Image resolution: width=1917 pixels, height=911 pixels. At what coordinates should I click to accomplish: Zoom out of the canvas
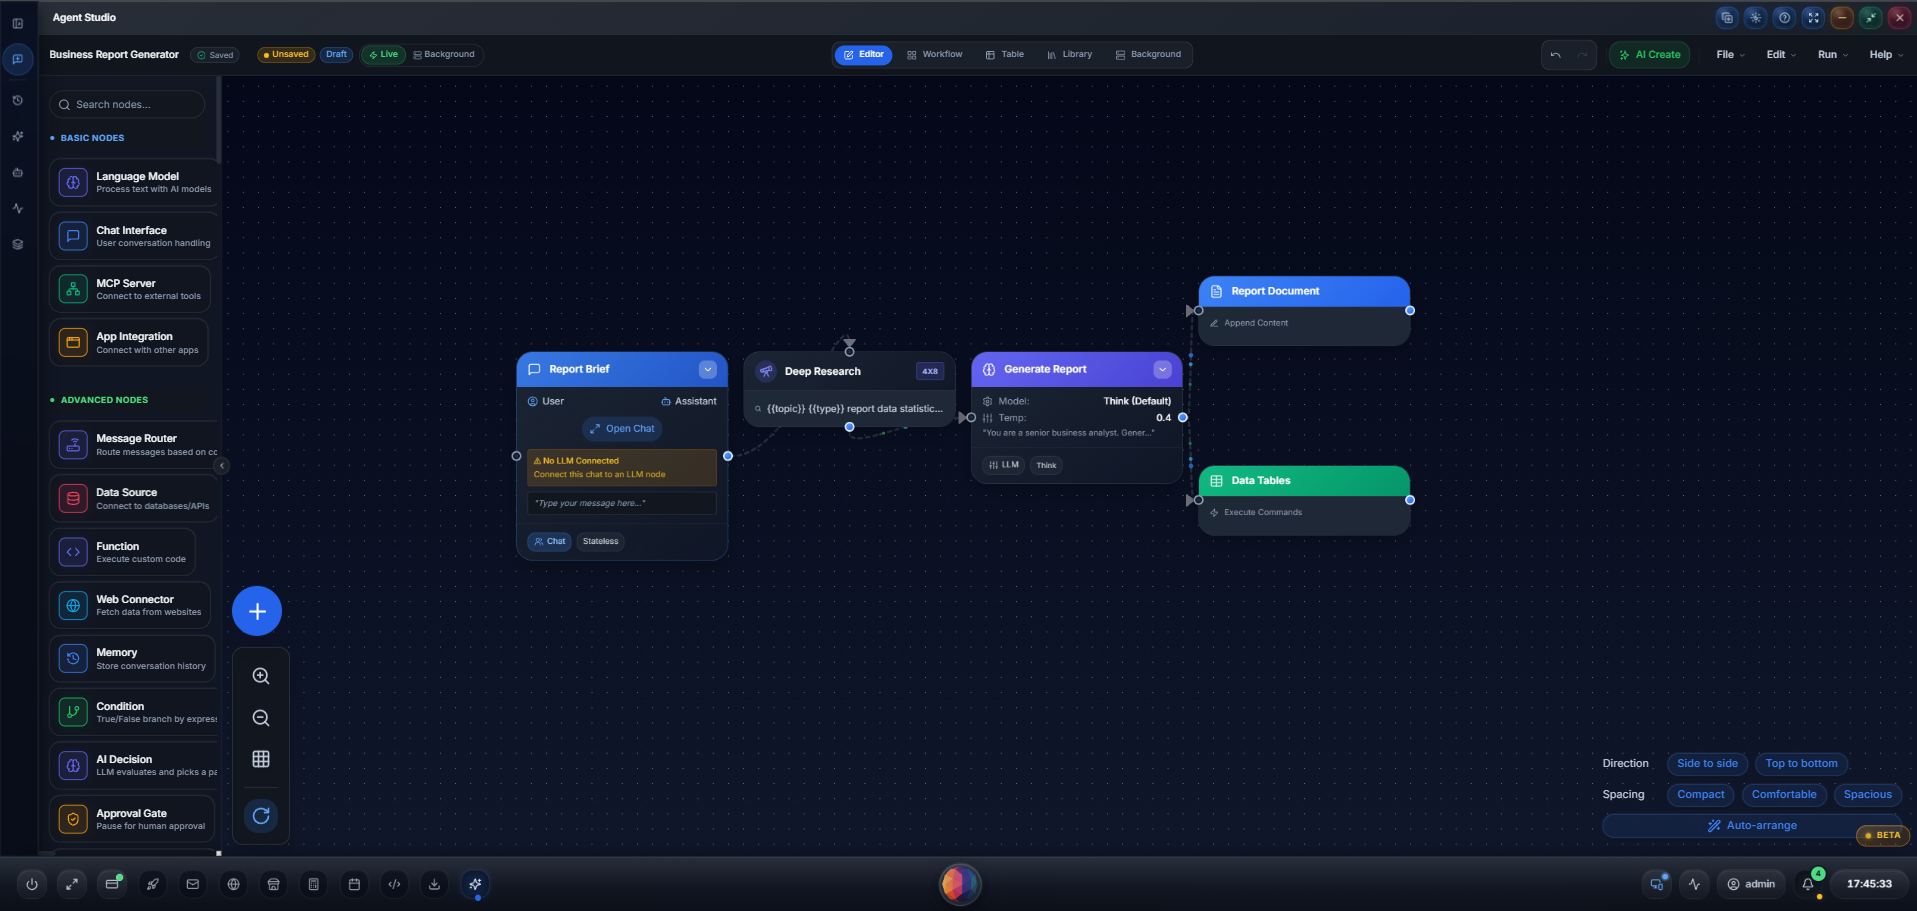tap(261, 718)
